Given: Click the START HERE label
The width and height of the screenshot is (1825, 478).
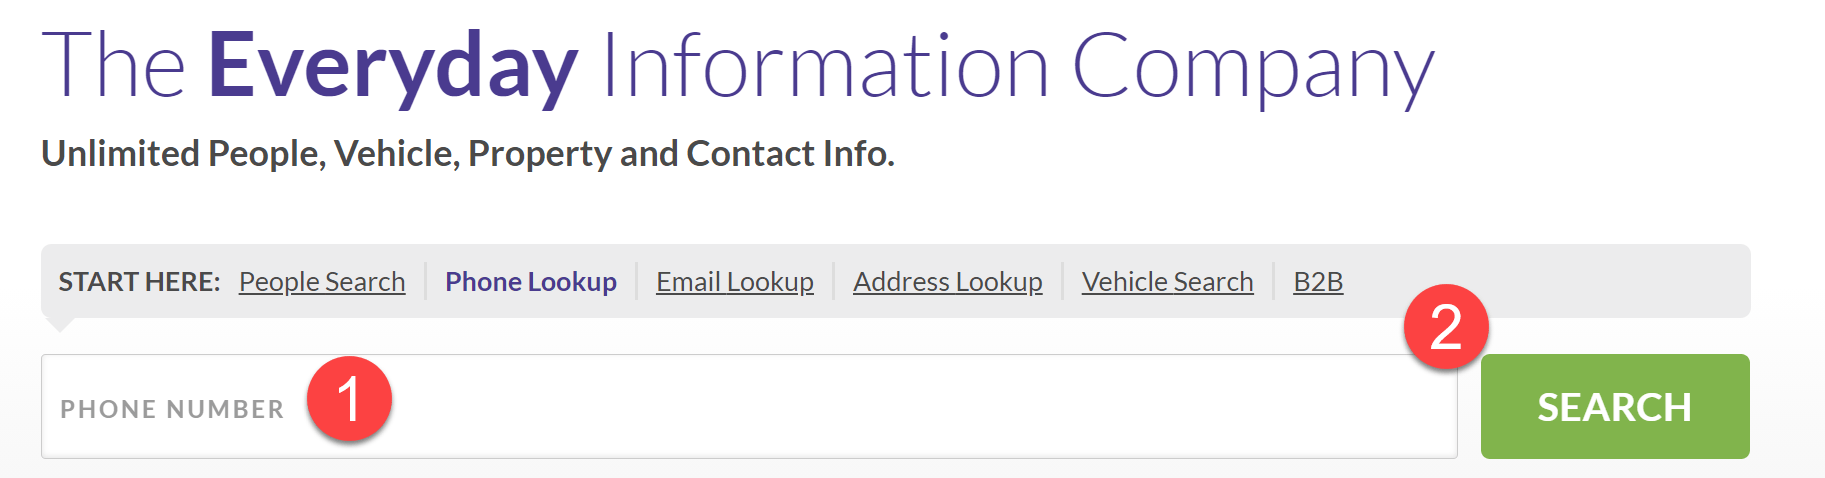Looking at the screenshot, I should pos(139,282).
